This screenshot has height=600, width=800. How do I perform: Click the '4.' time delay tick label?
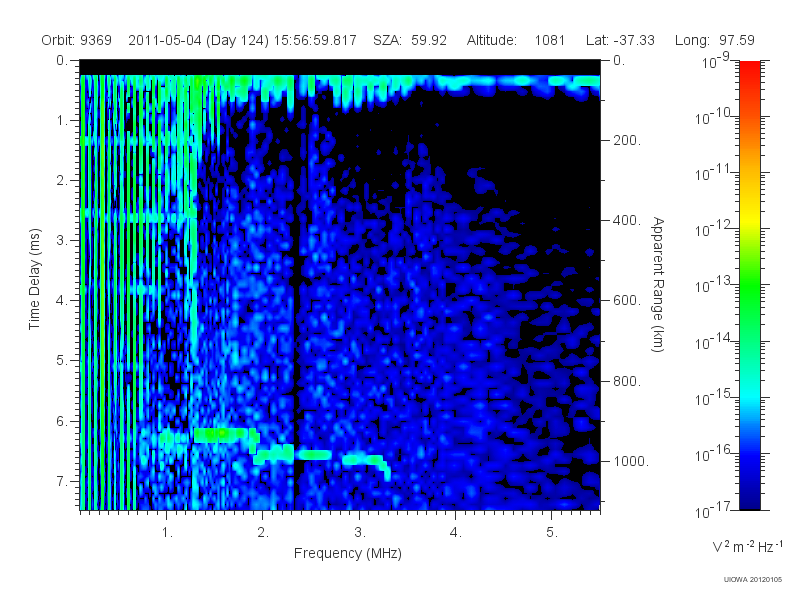point(62,301)
